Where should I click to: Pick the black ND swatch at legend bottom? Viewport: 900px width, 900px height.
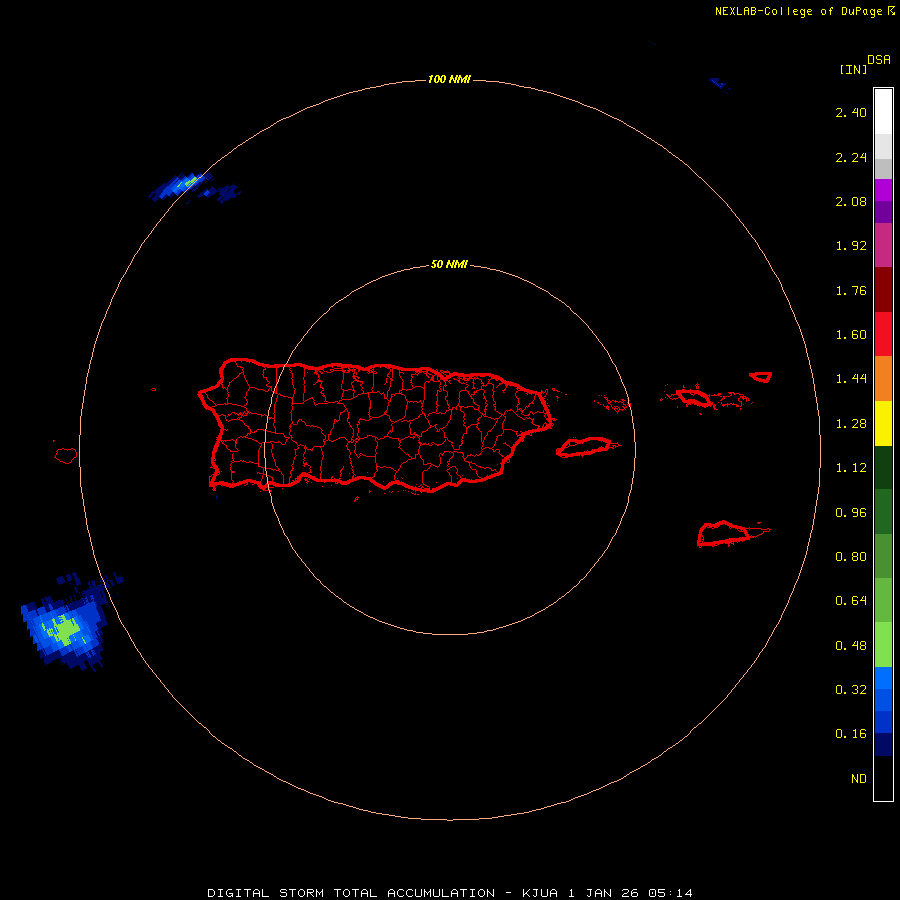883,778
